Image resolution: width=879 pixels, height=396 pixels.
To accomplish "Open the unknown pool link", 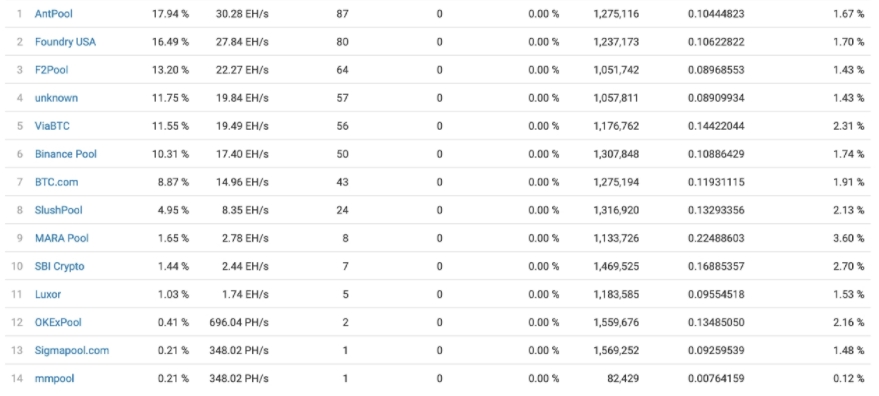I will (x=56, y=98).
